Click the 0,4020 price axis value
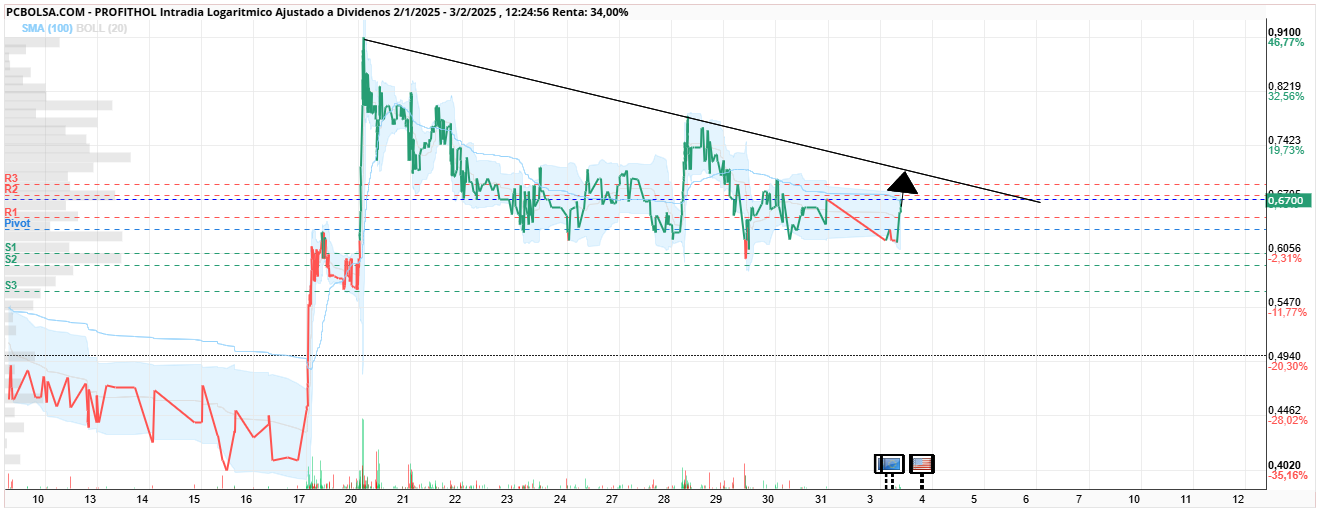This screenshot has width=1320, height=512. [1284, 465]
